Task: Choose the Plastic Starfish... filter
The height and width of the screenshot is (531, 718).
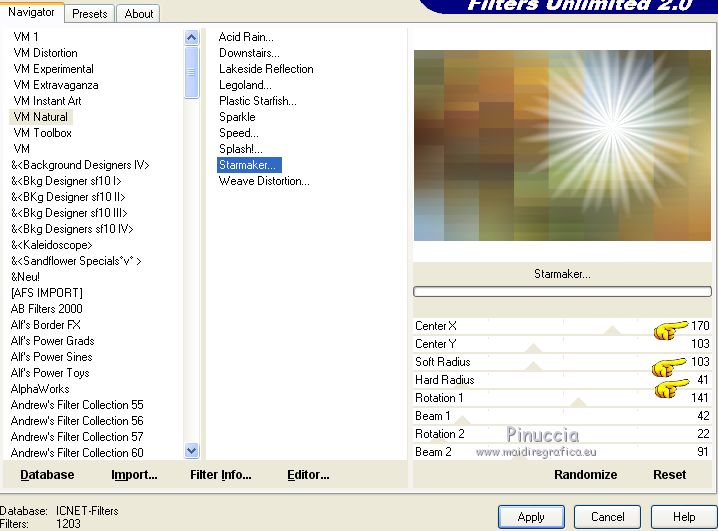Action: point(258,101)
